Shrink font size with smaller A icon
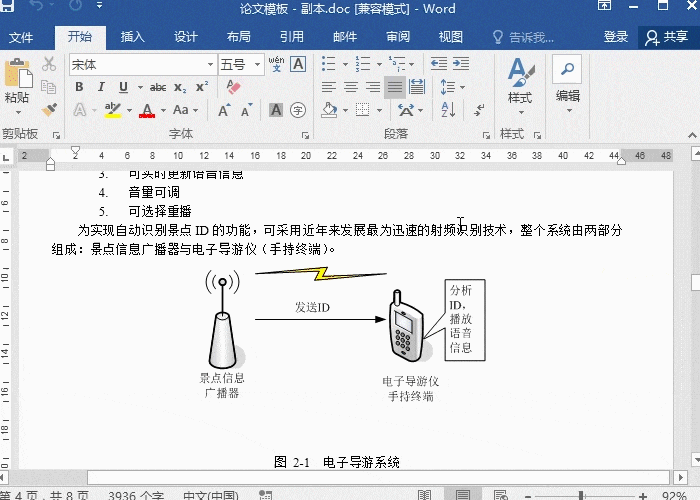Screen dimensions: 700x500 pos(246,110)
